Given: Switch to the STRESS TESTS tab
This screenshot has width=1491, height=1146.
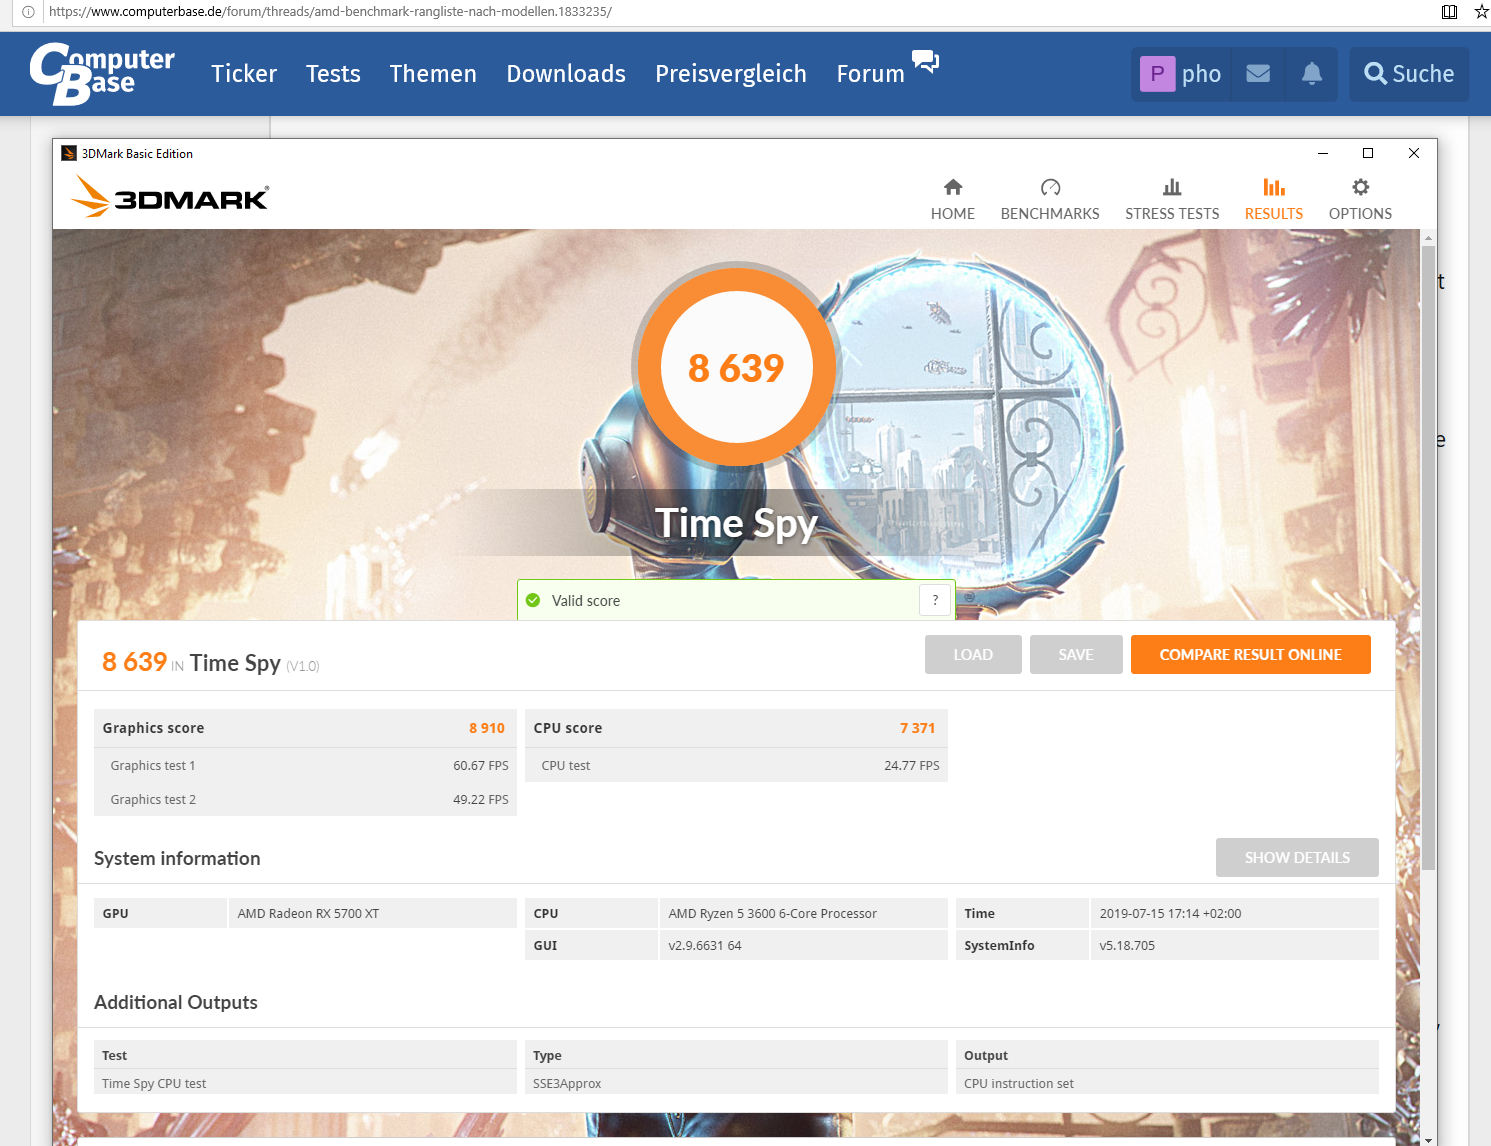Looking at the screenshot, I should 1172,200.
